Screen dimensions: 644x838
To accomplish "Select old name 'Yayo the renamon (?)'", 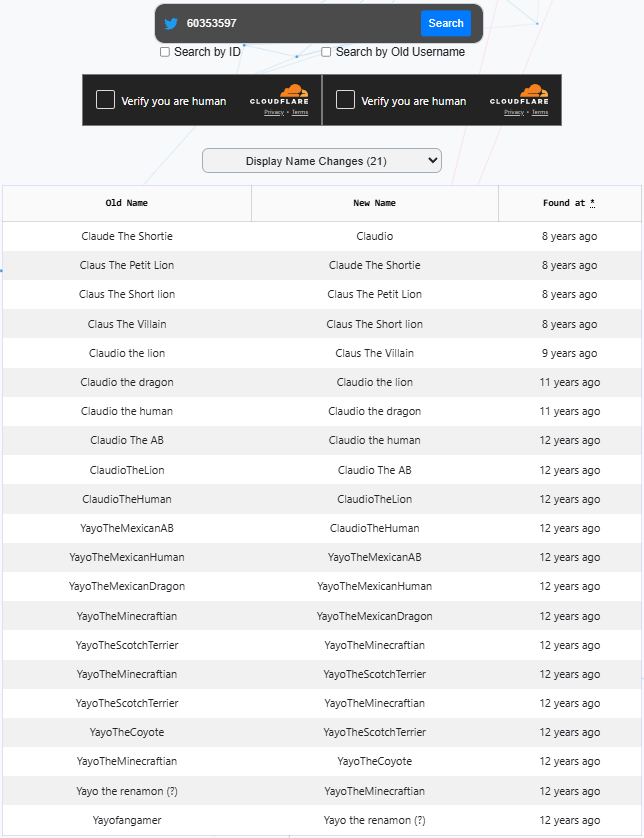I will (x=127, y=791).
